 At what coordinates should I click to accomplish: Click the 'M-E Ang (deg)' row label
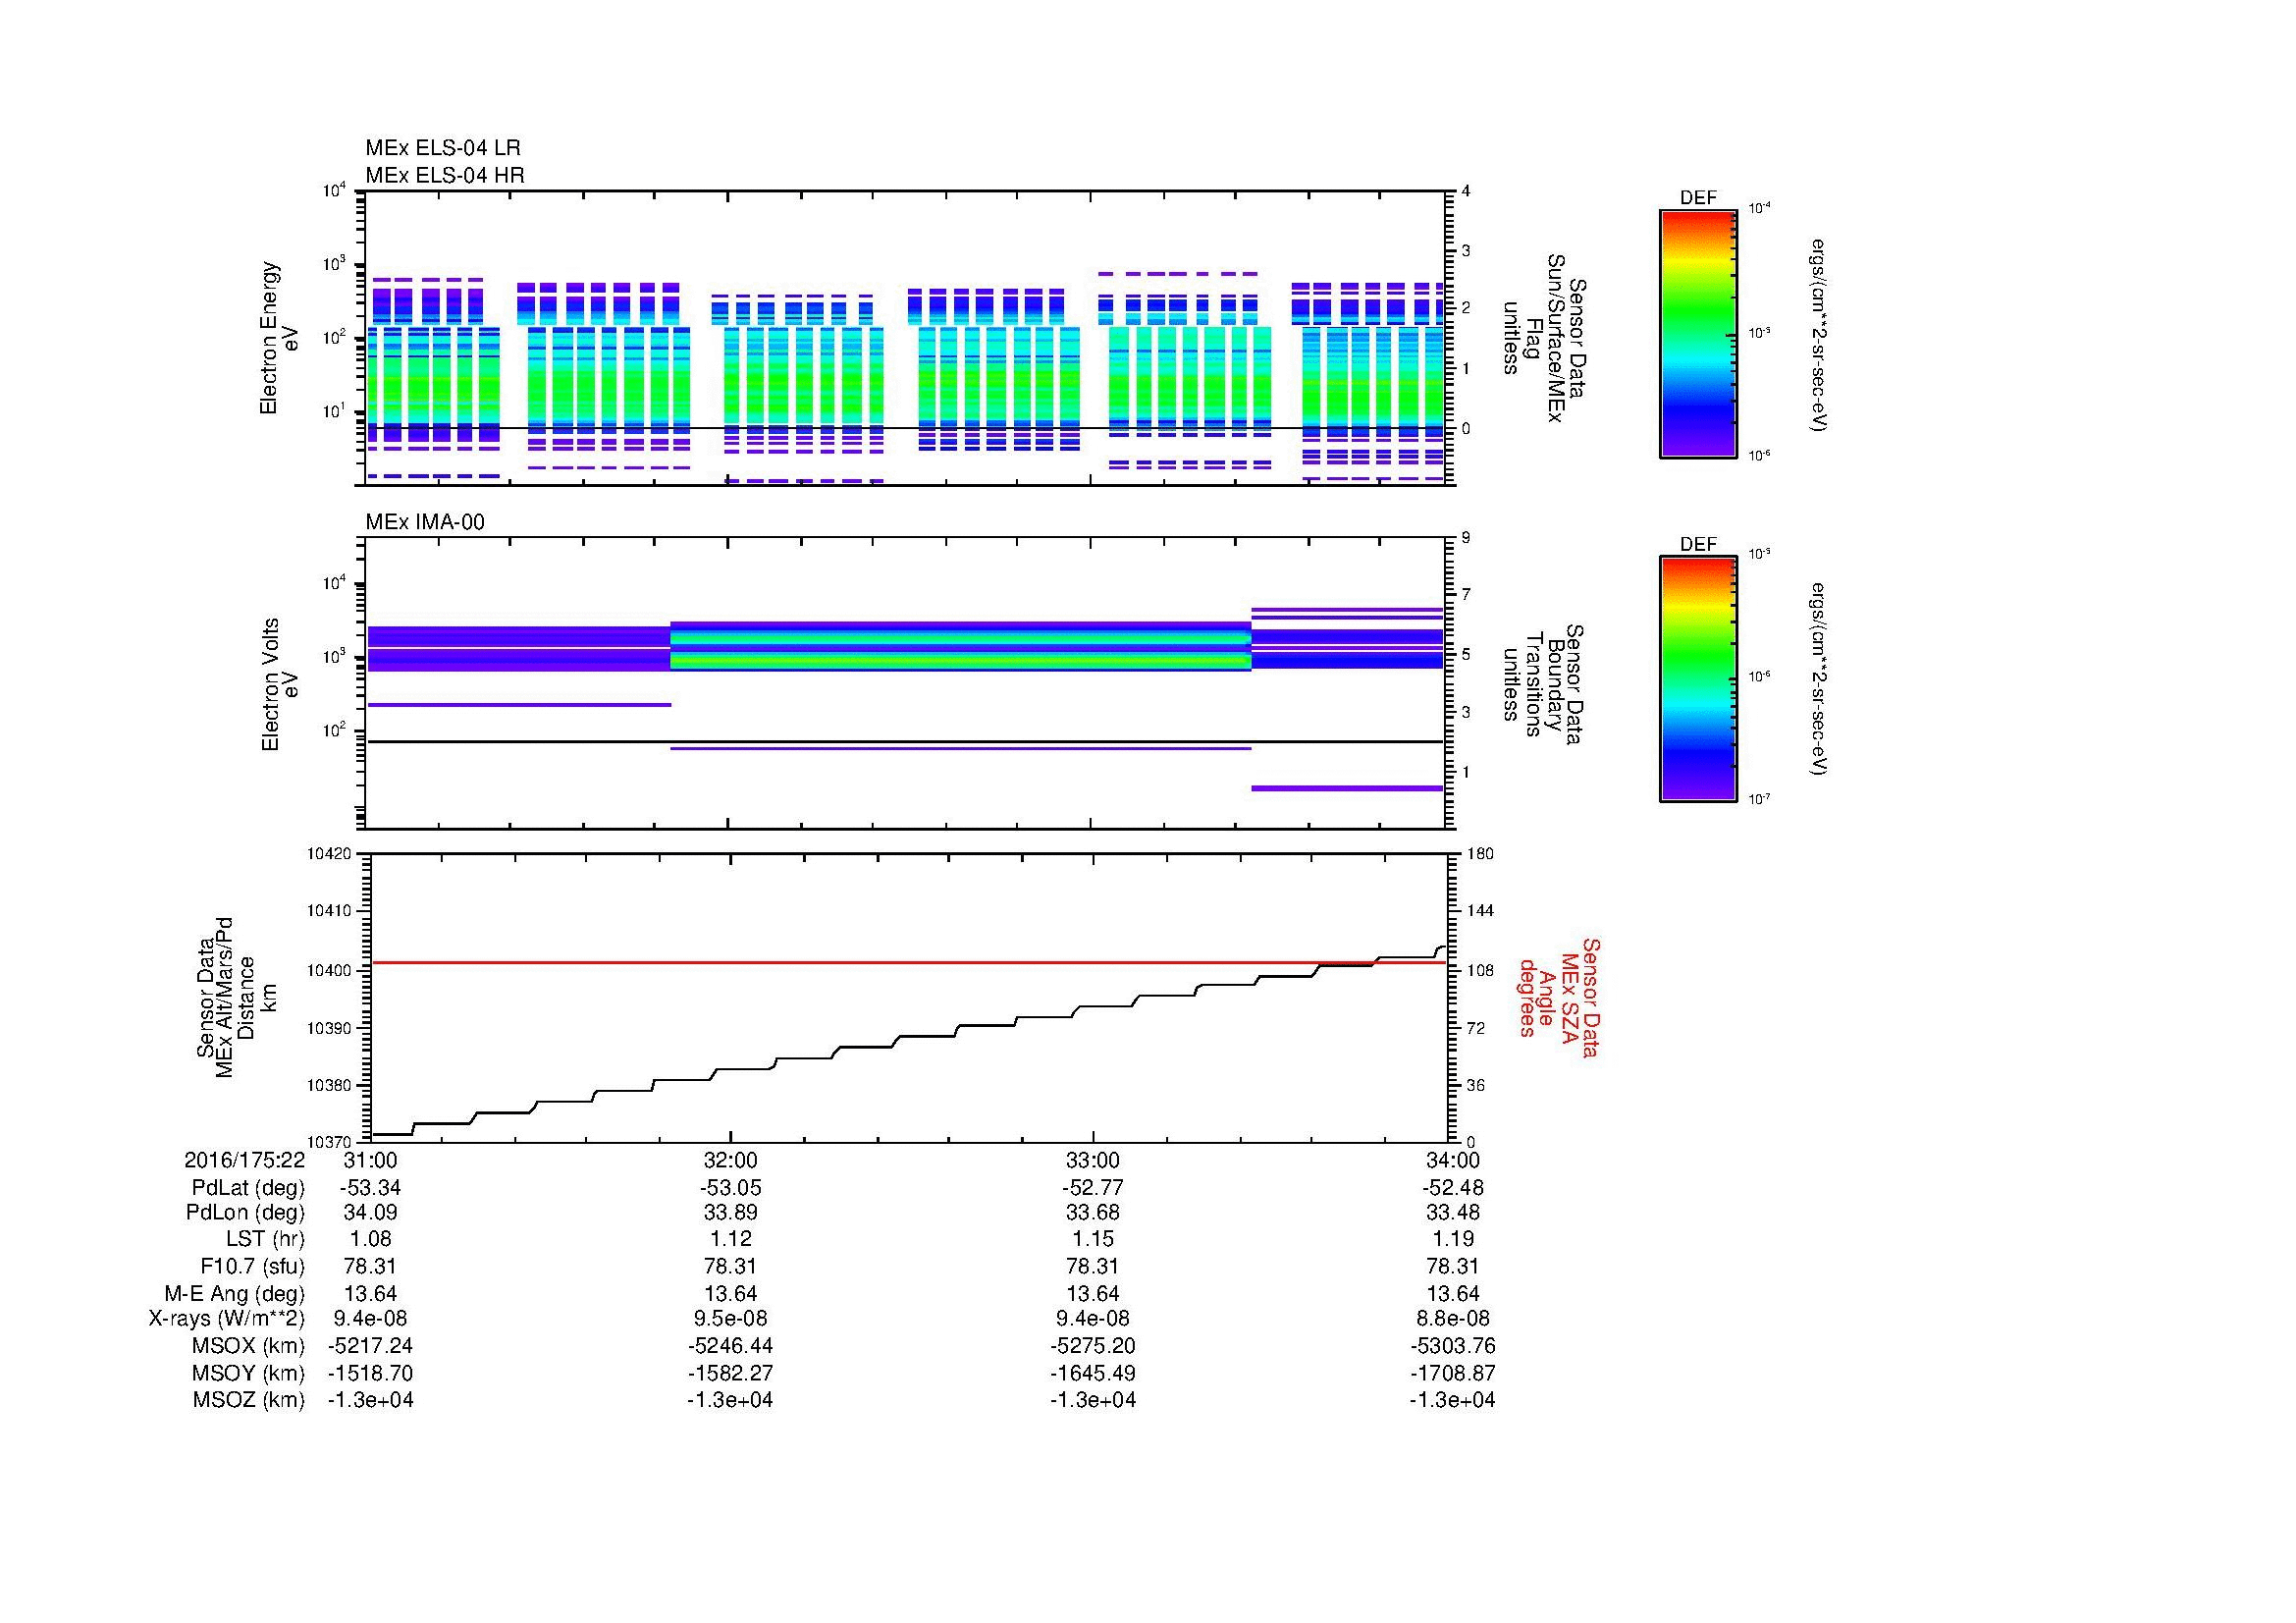point(234,1293)
